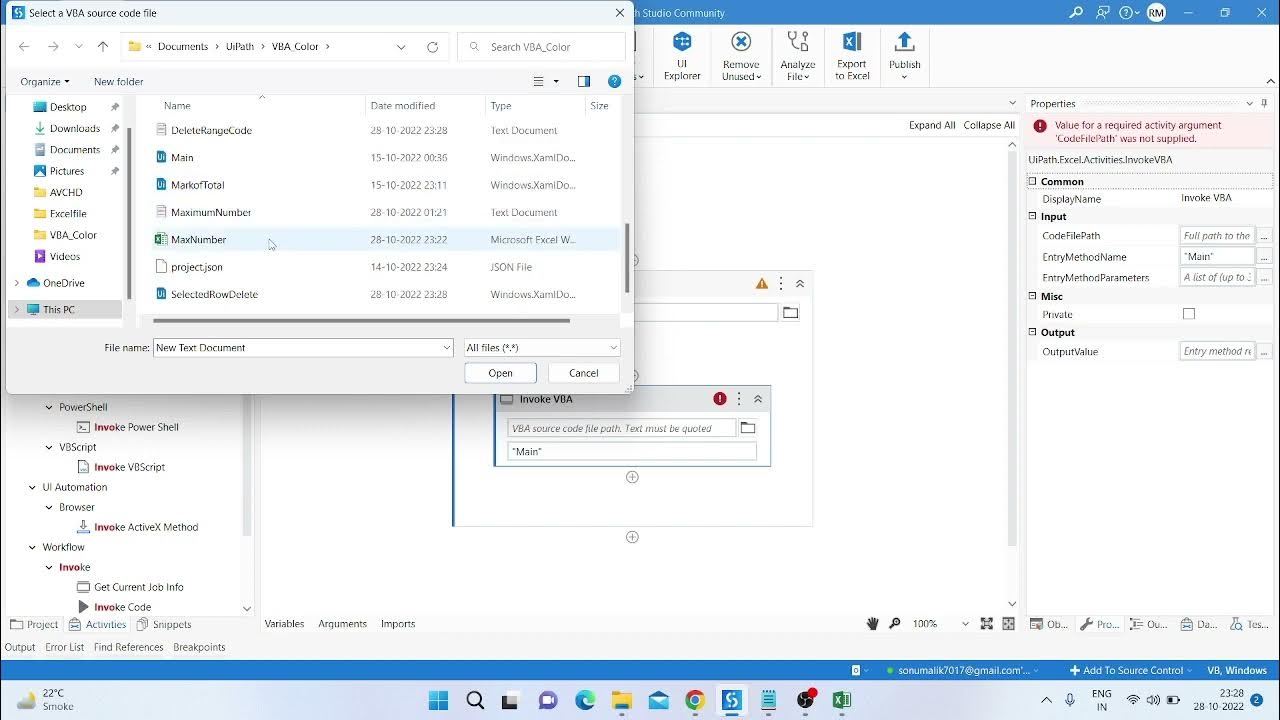Click the browse folder icon in Invoke VBA activity

pyautogui.click(x=747, y=428)
